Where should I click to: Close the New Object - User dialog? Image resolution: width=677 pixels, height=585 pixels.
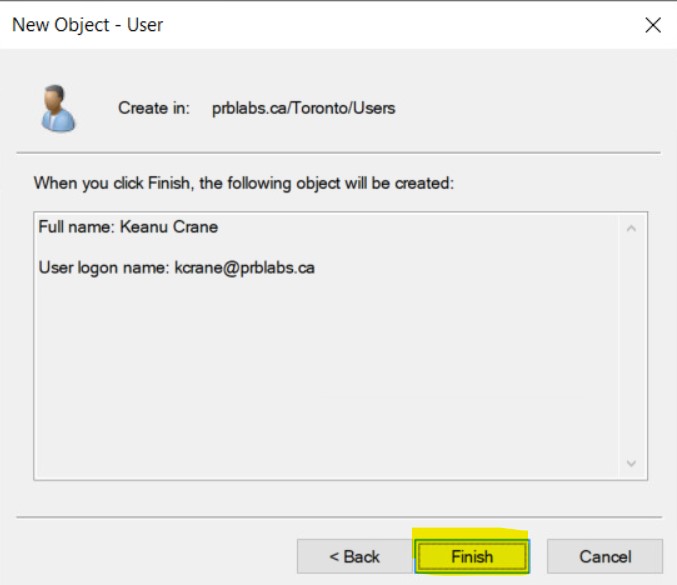click(x=653, y=25)
